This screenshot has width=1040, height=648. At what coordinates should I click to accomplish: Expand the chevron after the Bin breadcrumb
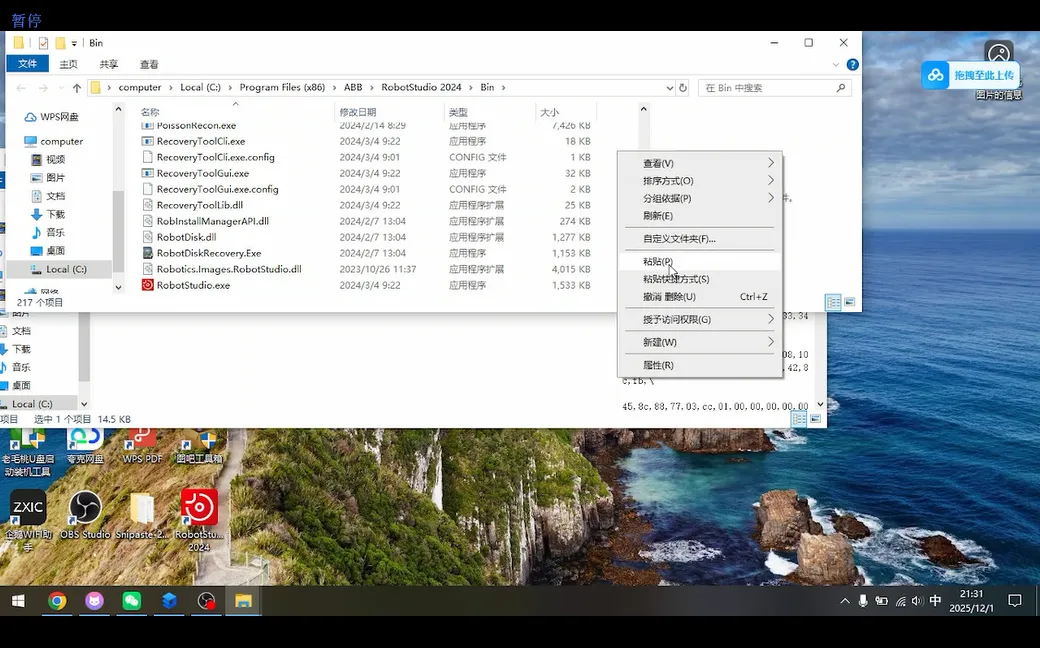(x=503, y=88)
